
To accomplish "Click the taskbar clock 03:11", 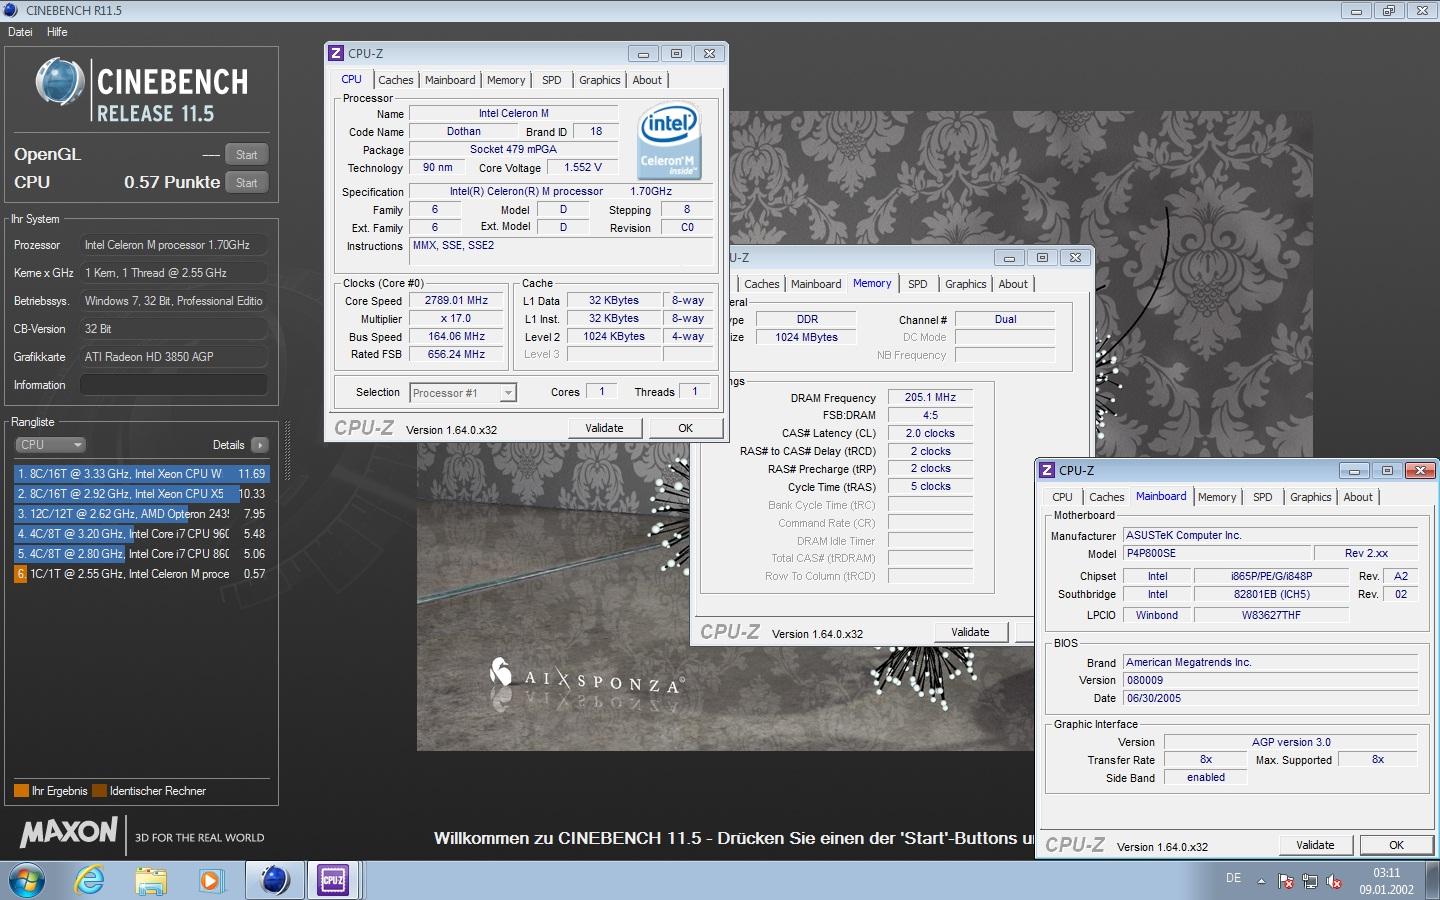I will [x=1386, y=873].
